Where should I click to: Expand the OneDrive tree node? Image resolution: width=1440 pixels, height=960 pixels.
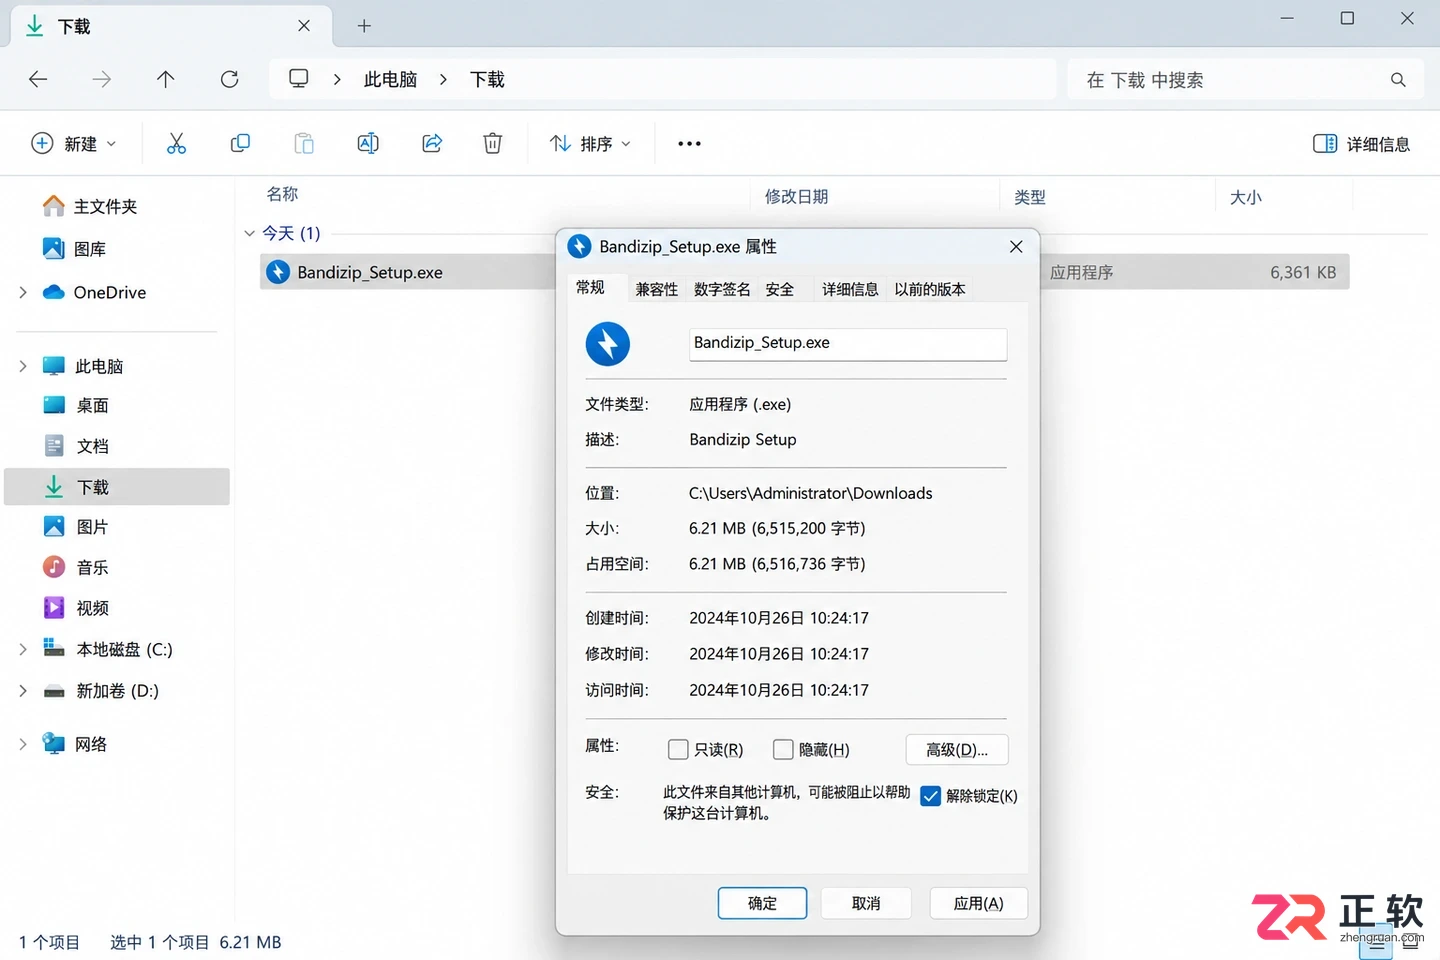23,292
